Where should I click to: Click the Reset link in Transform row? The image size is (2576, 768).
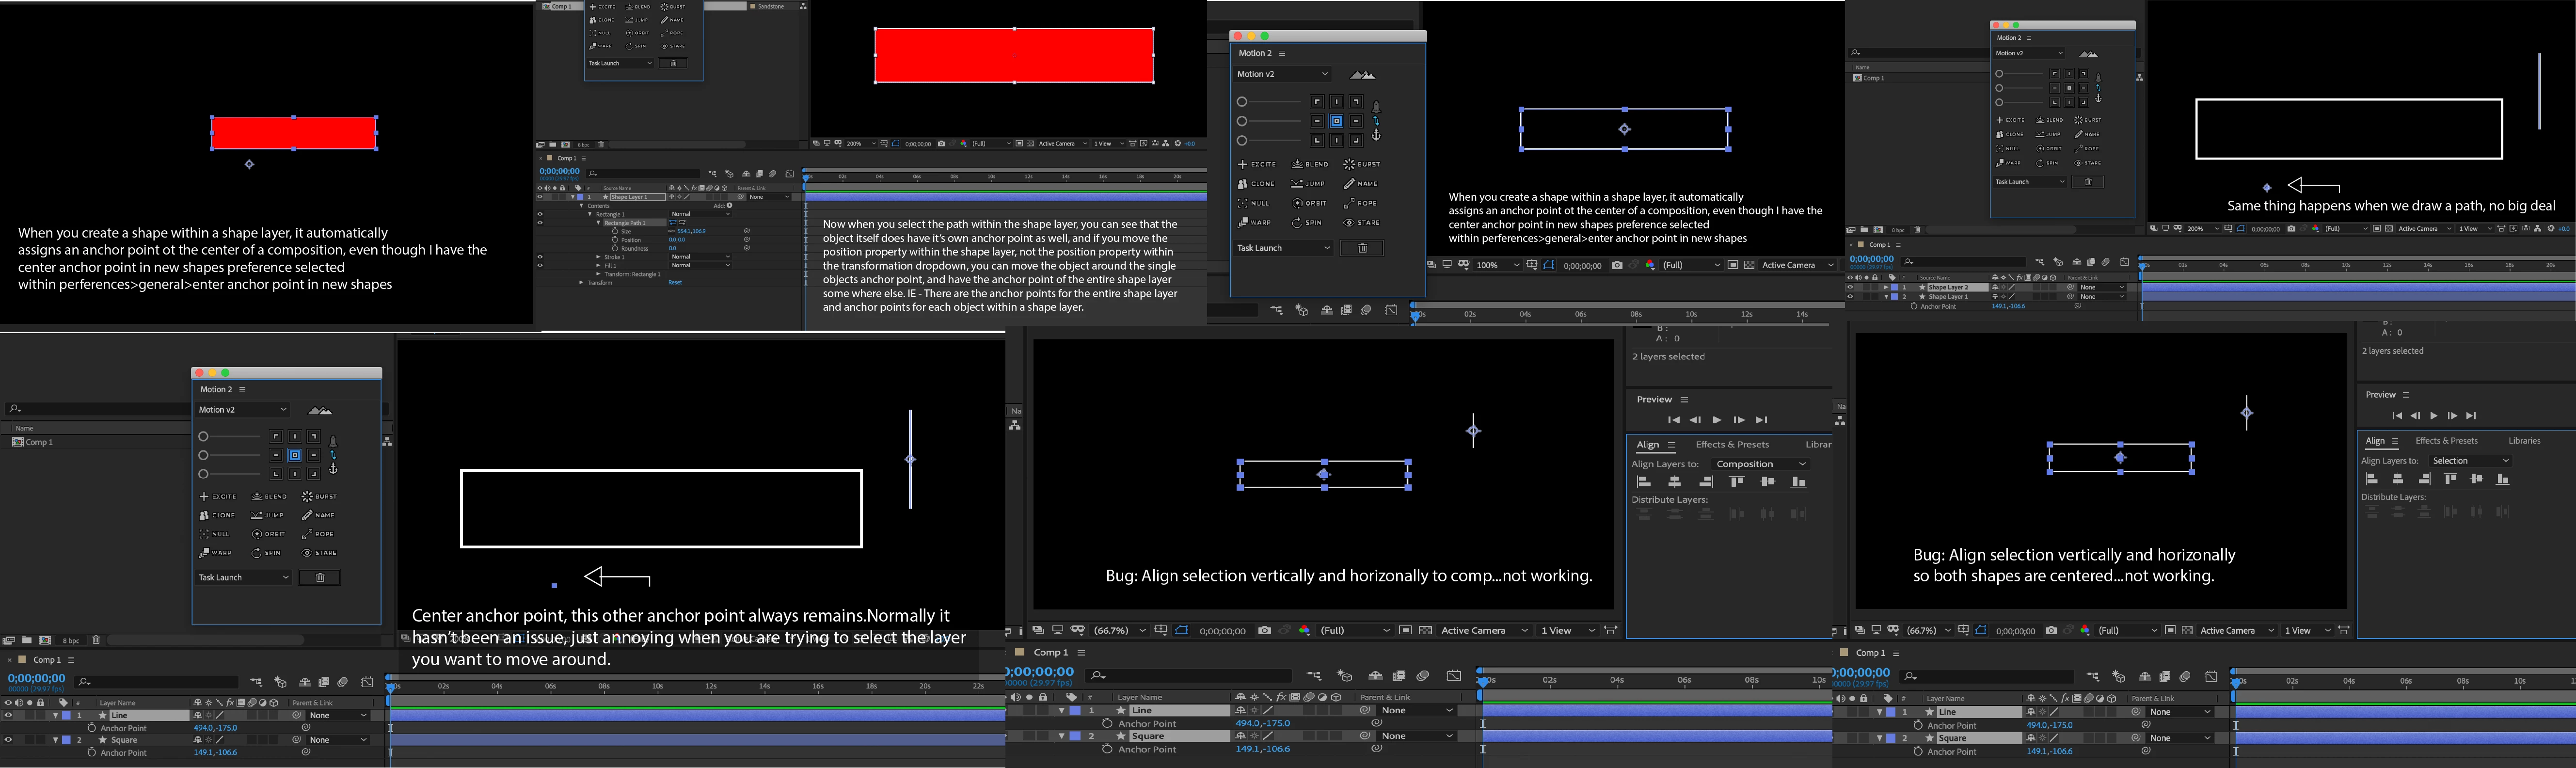click(675, 283)
